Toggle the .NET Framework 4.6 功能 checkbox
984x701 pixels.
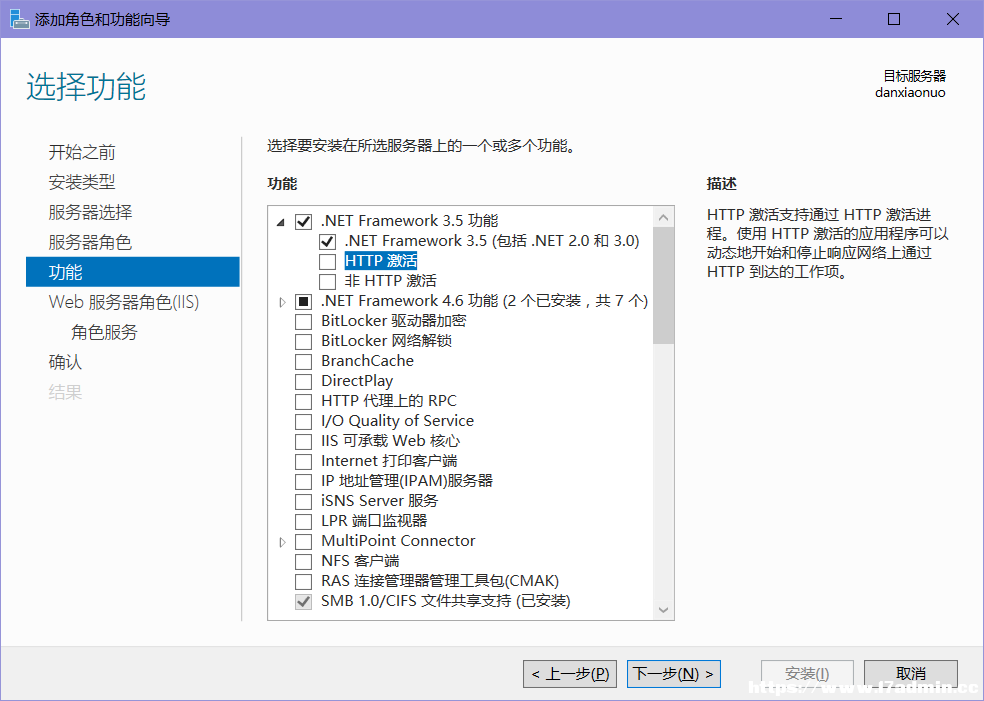[x=304, y=301]
